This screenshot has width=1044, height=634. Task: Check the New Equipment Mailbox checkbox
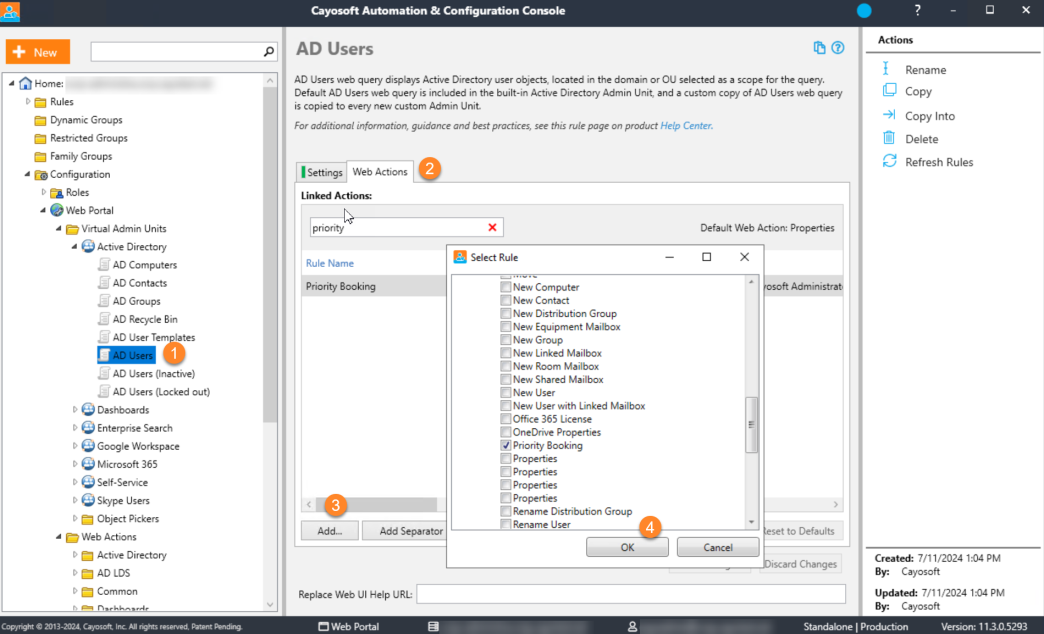tap(506, 327)
